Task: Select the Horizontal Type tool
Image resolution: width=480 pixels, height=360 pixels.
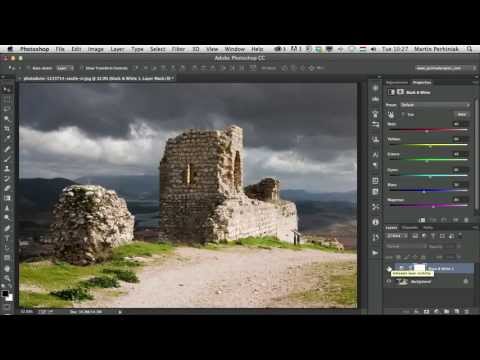Action: [7, 238]
